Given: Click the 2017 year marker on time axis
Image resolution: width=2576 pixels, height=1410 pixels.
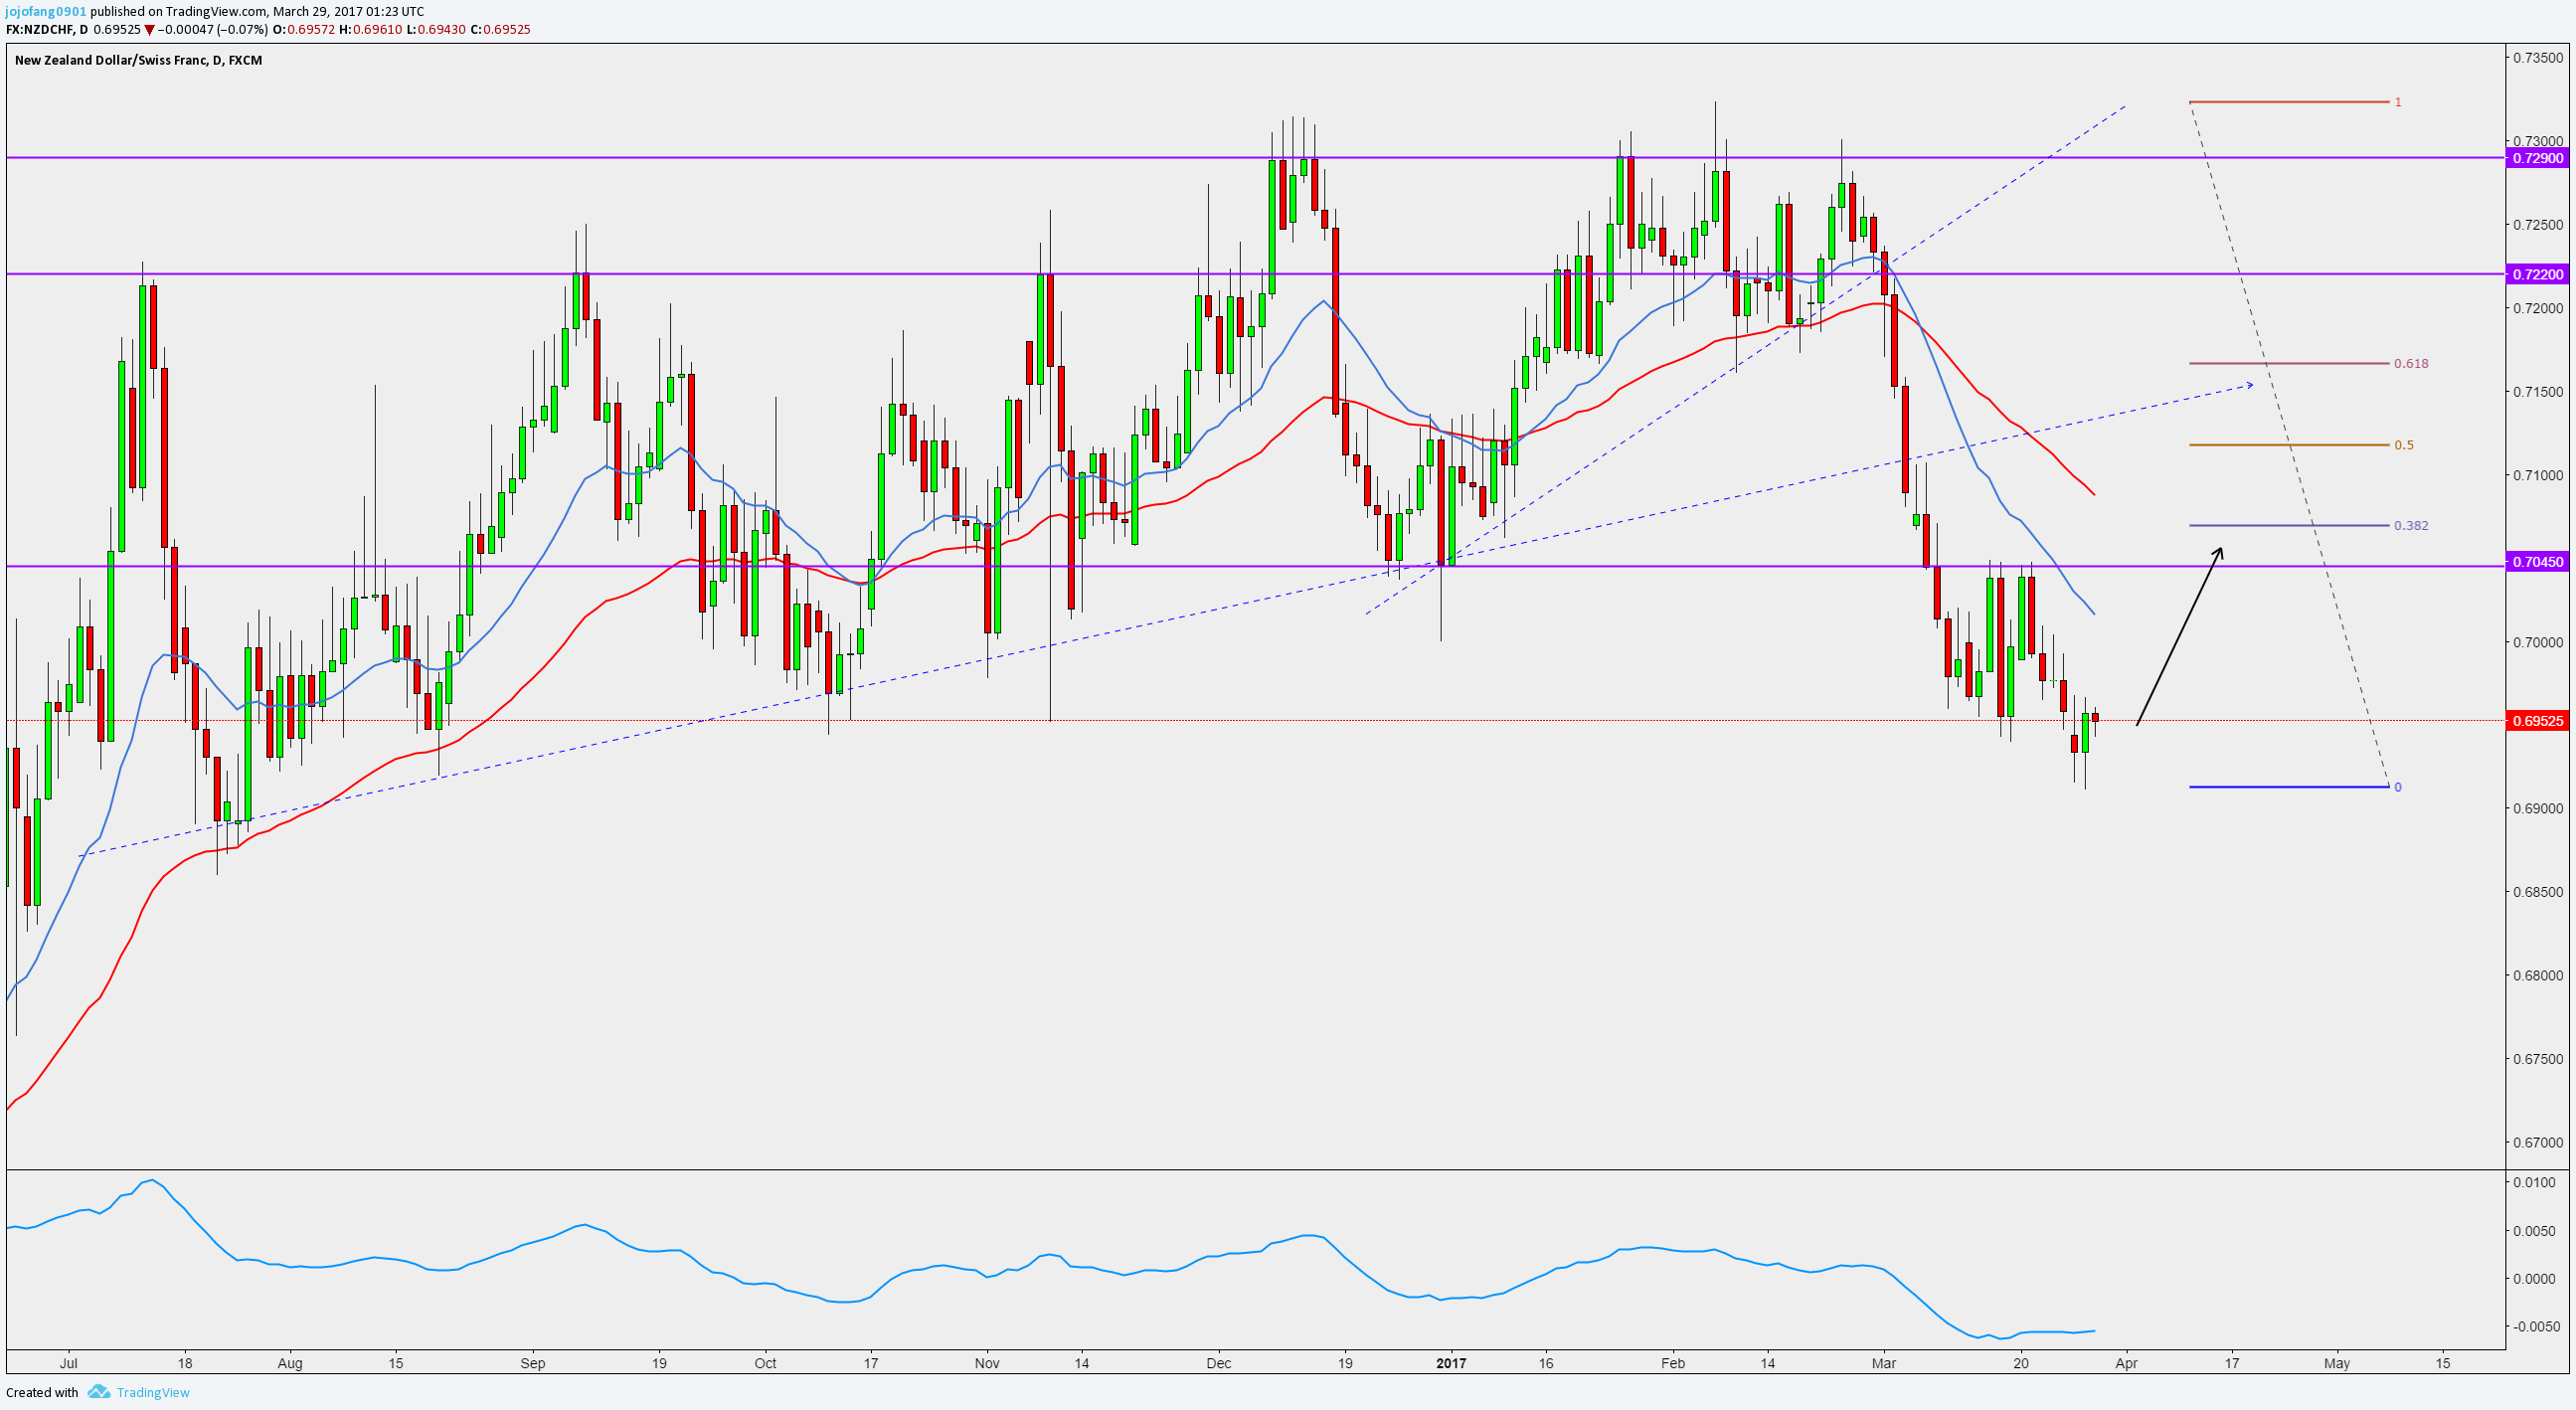Looking at the screenshot, I should pyautogui.click(x=1451, y=1363).
